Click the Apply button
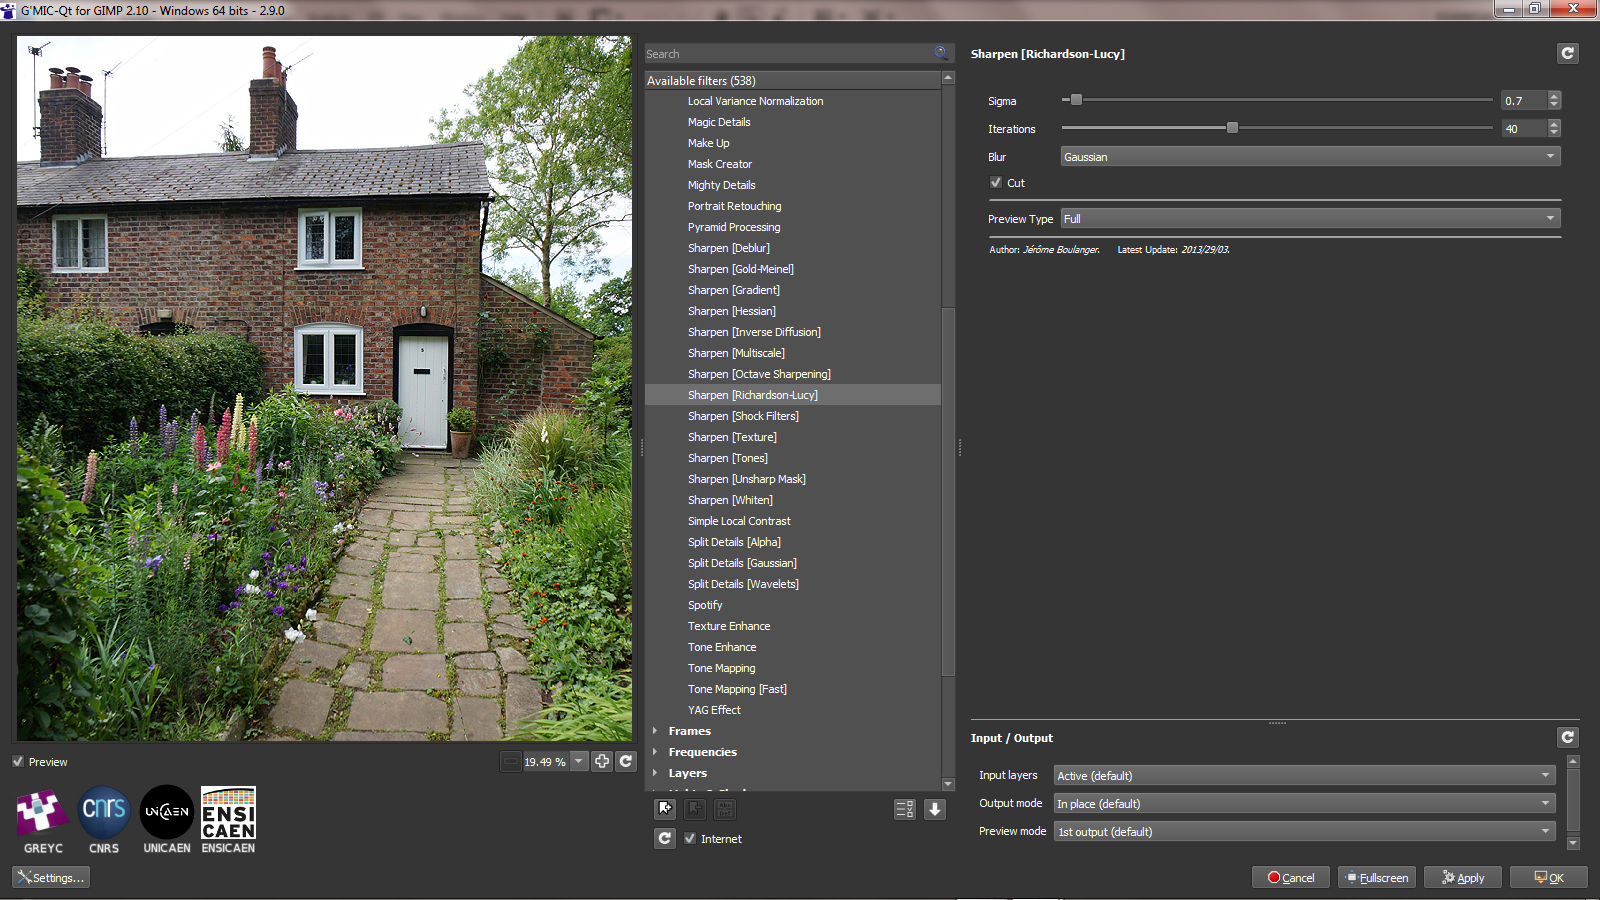1600x900 pixels. click(x=1462, y=878)
